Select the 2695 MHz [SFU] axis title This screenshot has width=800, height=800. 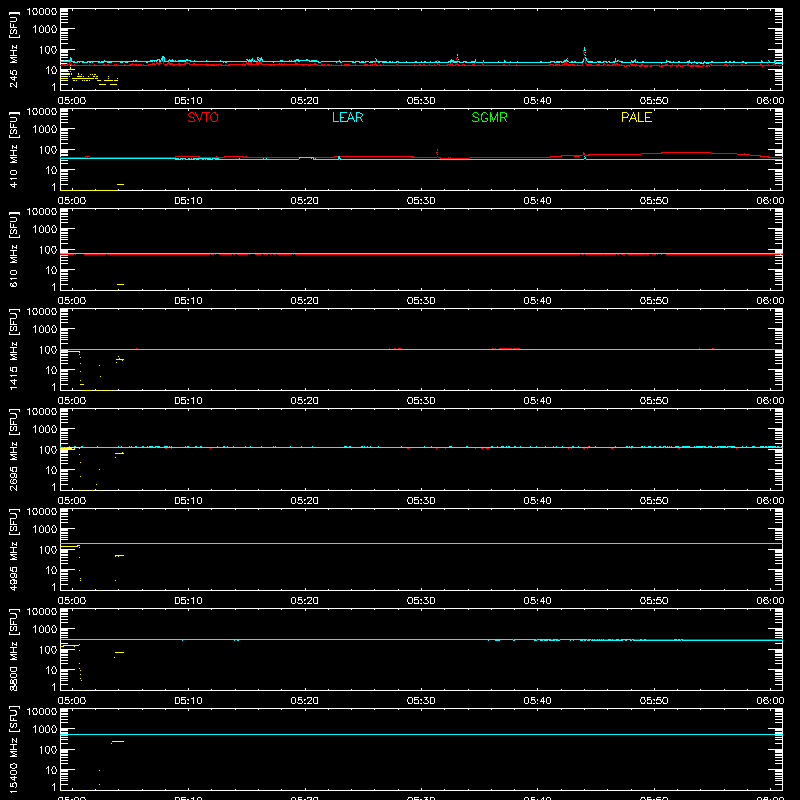pyautogui.click(x=14, y=449)
